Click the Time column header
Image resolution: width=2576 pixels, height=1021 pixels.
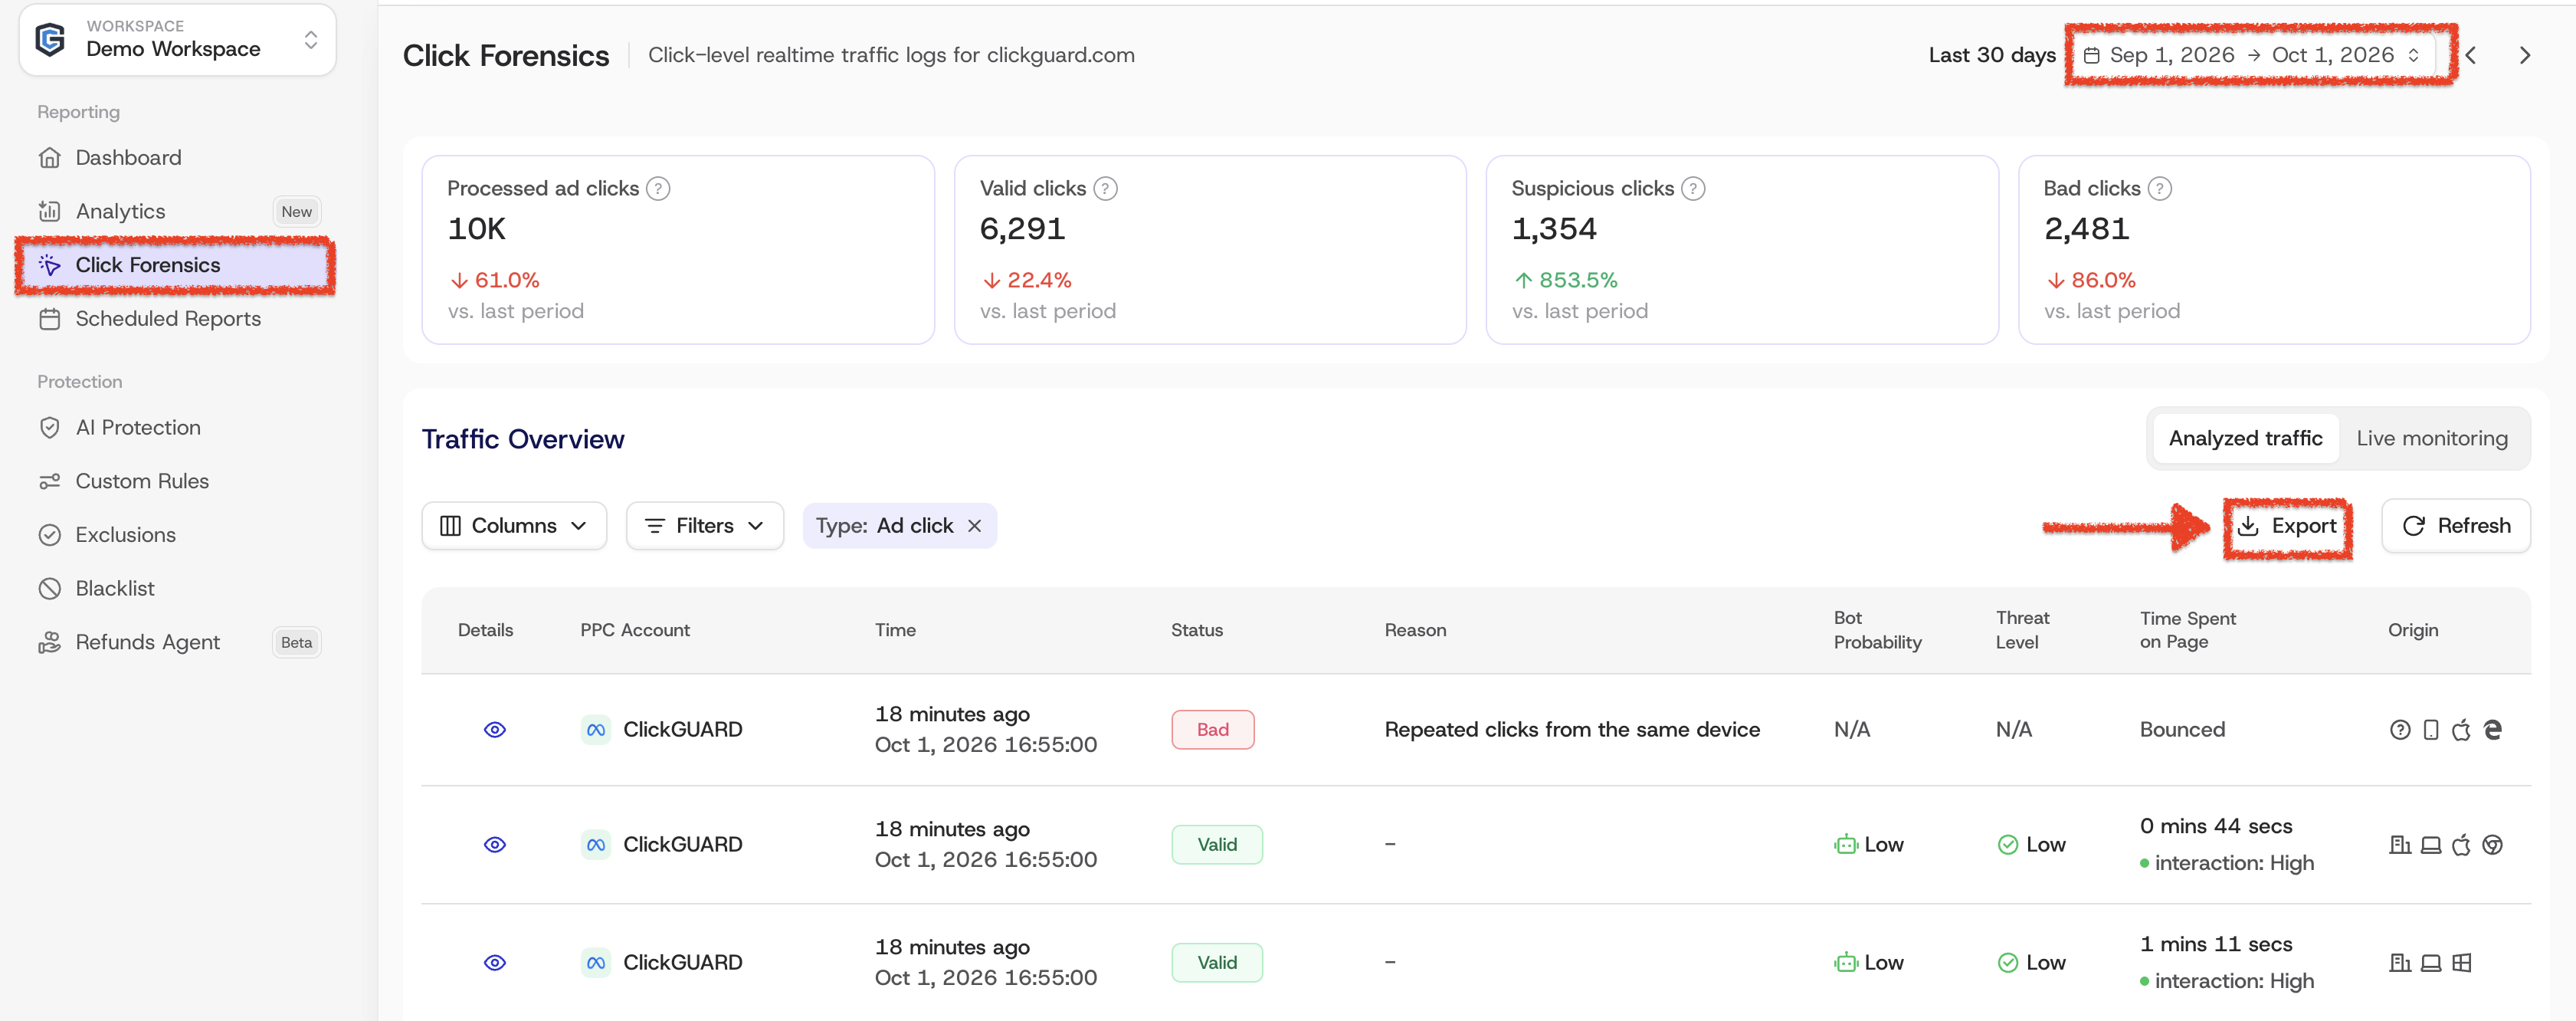895,630
